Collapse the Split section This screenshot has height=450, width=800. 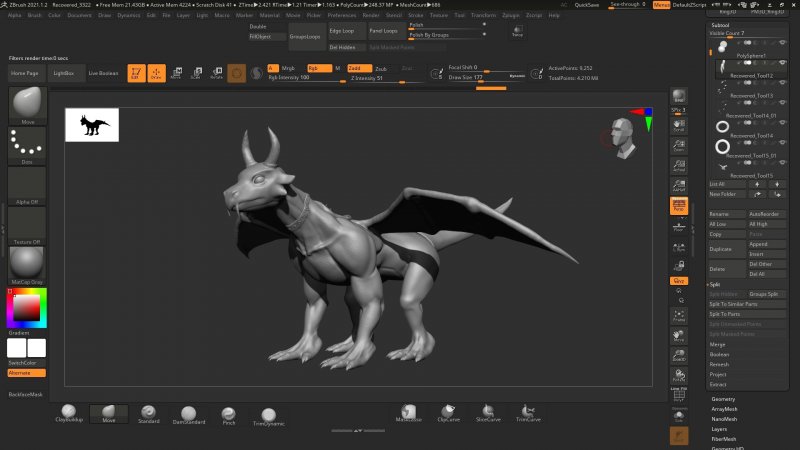click(x=715, y=284)
